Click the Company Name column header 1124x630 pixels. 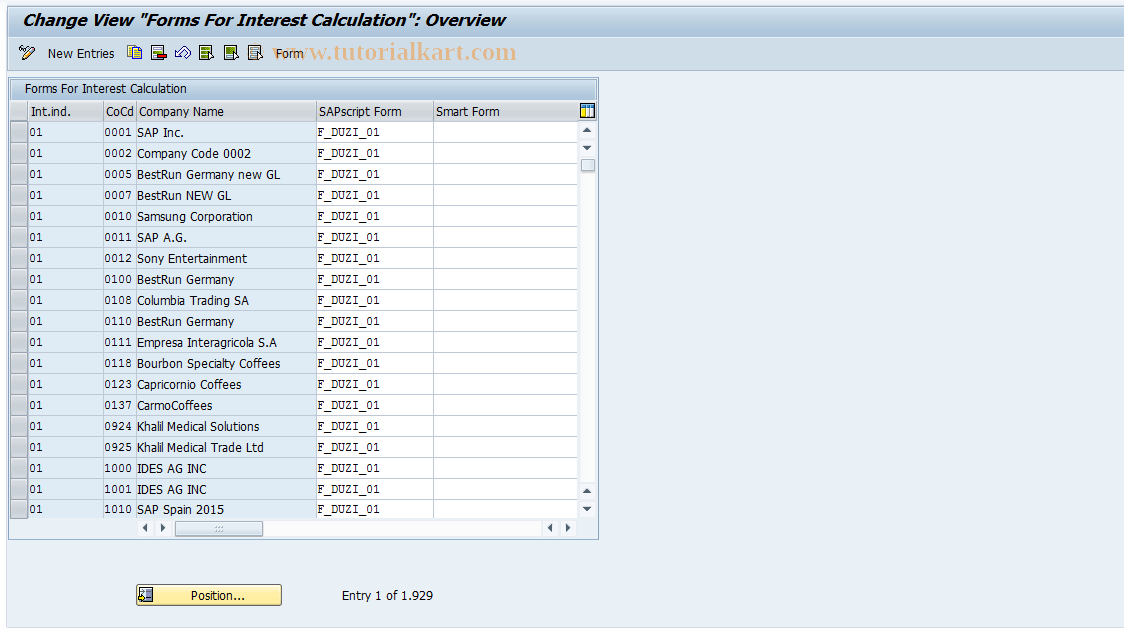pos(226,111)
